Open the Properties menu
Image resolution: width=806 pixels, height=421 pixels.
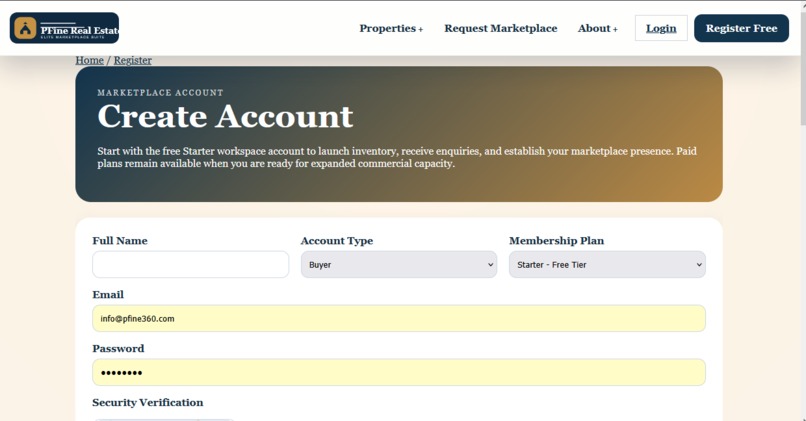pyautogui.click(x=391, y=28)
